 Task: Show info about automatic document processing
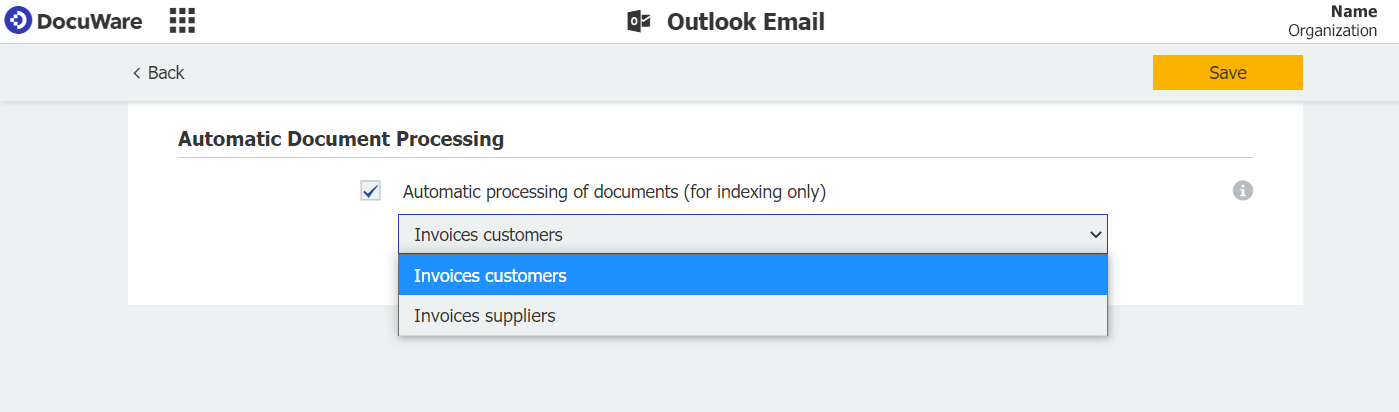(1242, 190)
